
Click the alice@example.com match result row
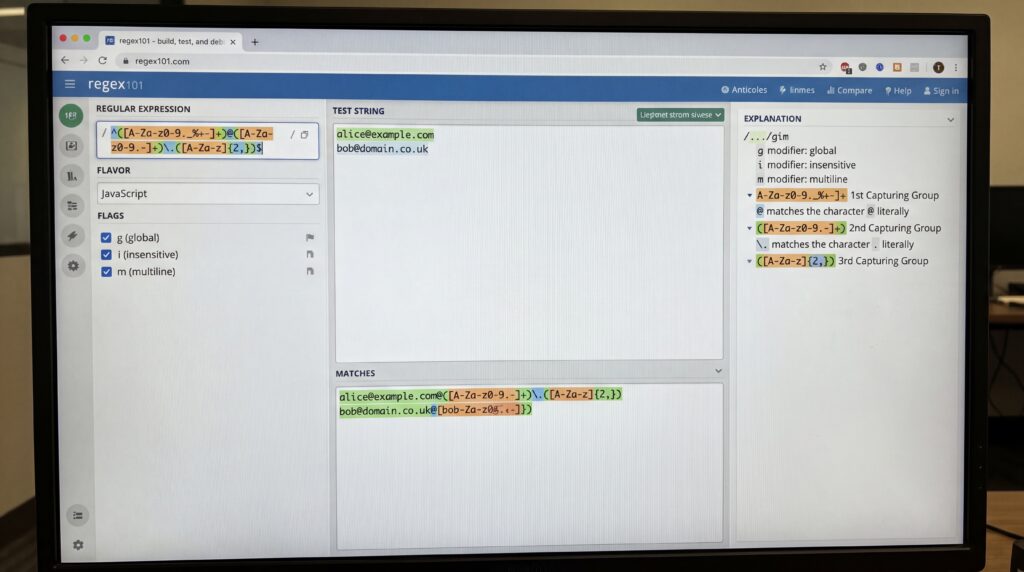point(480,396)
